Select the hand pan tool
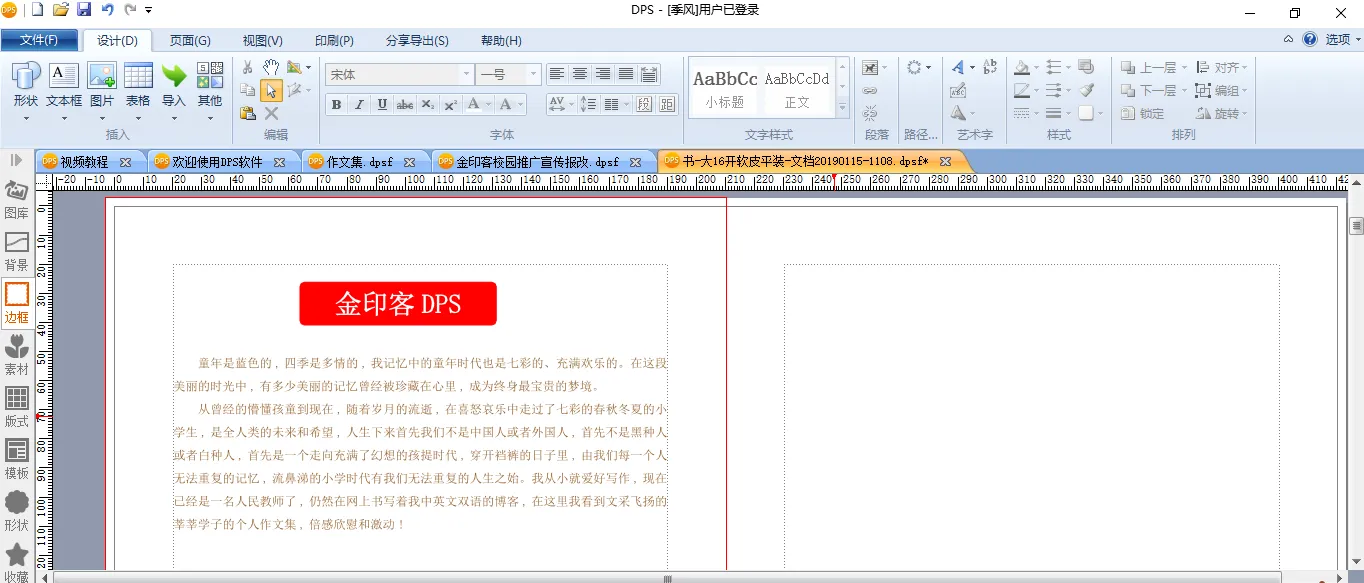The image size is (1364, 583). (271, 67)
